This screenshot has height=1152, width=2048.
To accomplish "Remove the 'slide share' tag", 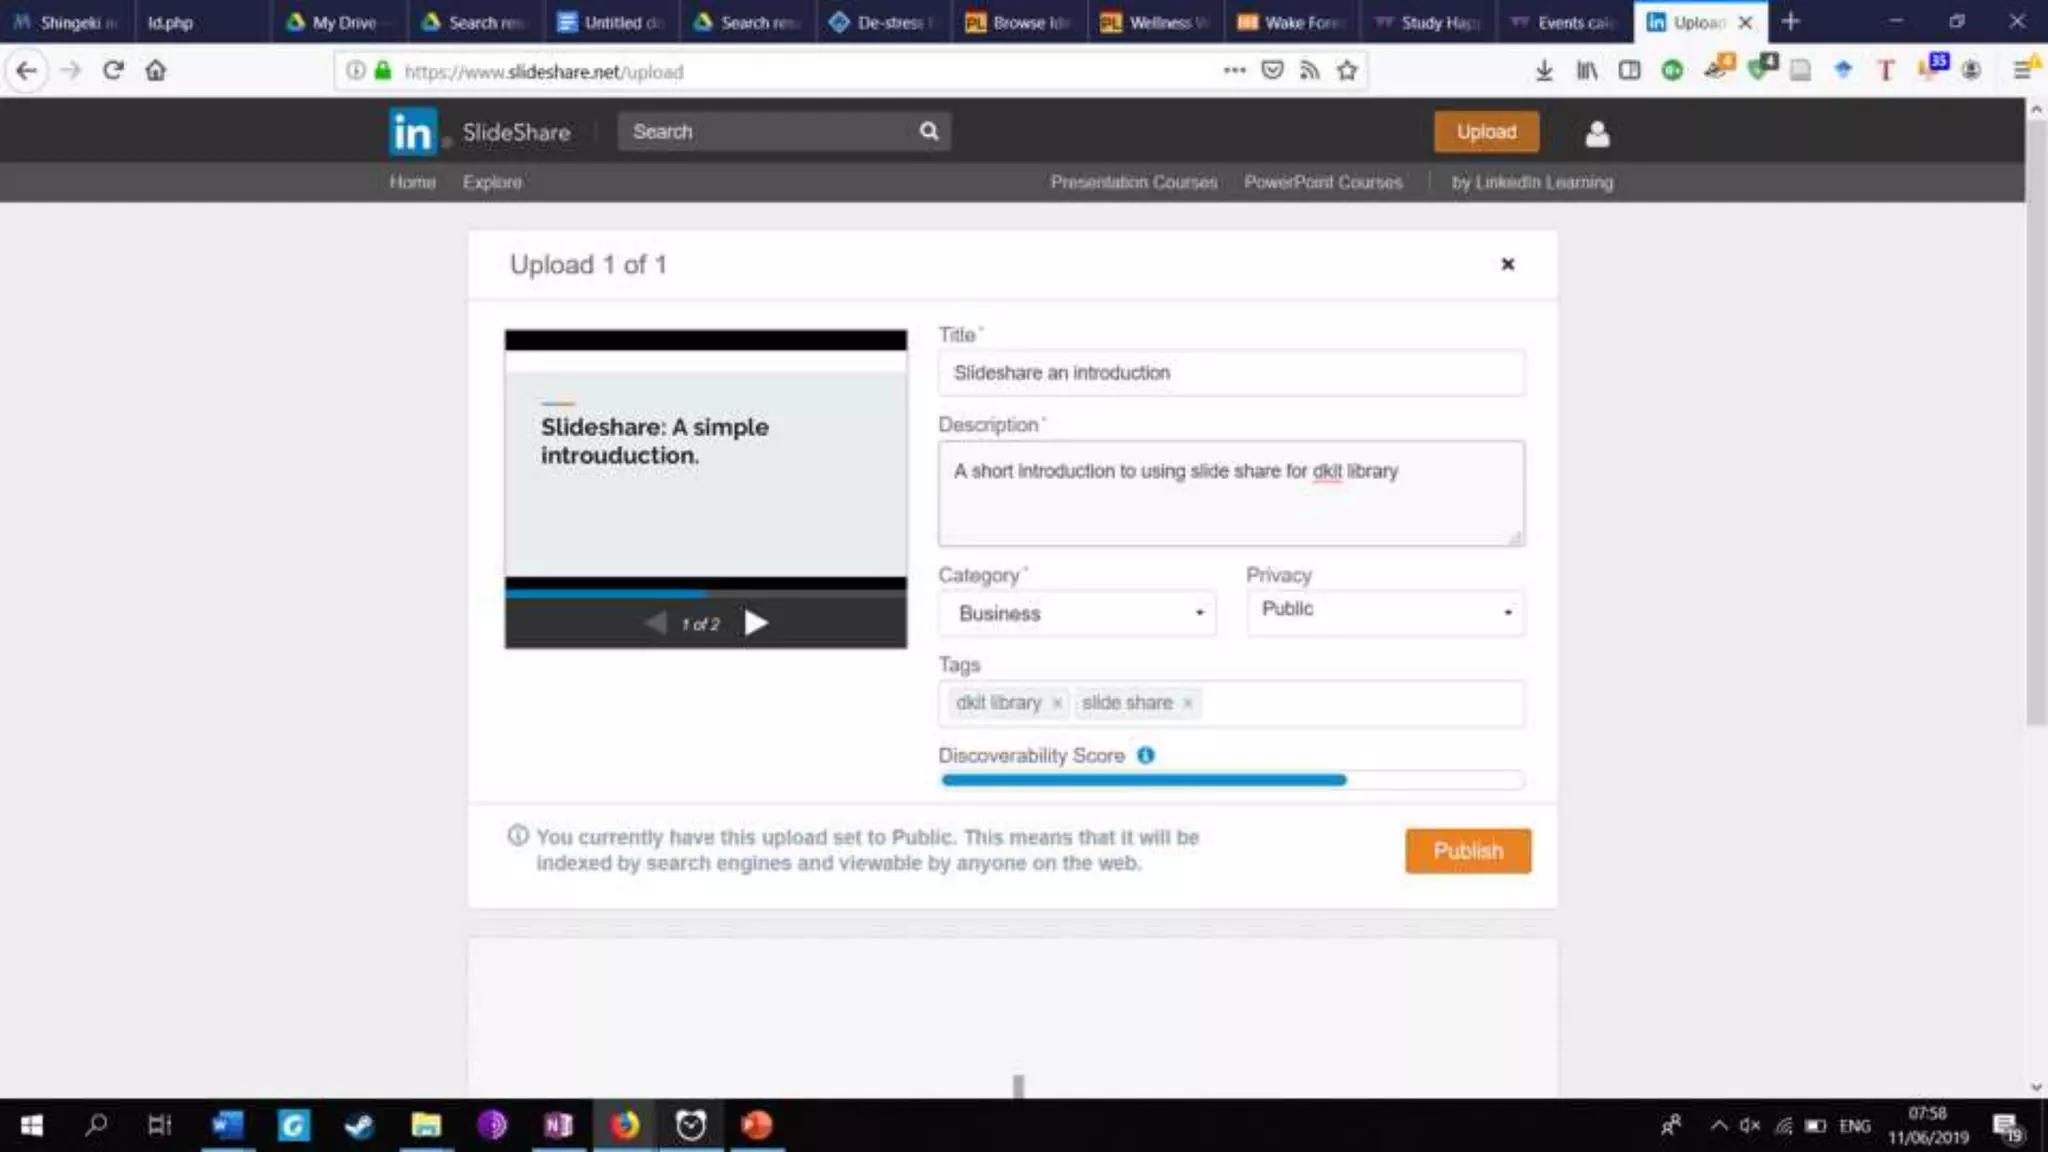I will 1187,703.
